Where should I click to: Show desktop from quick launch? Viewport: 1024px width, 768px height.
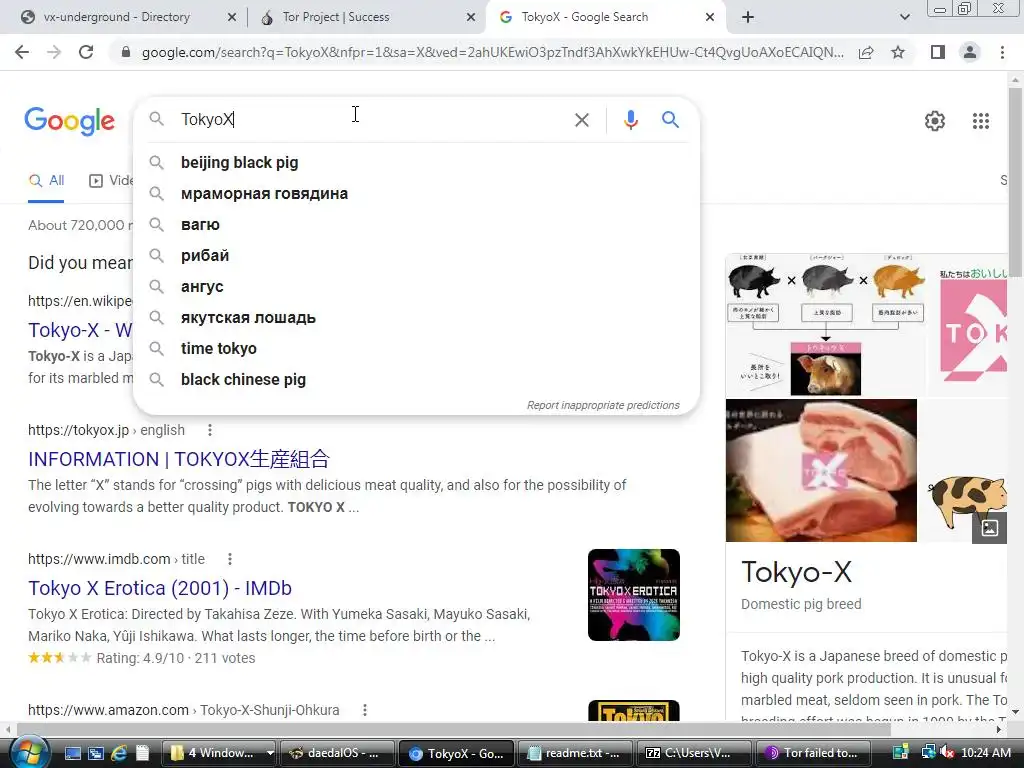[x=72, y=753]
